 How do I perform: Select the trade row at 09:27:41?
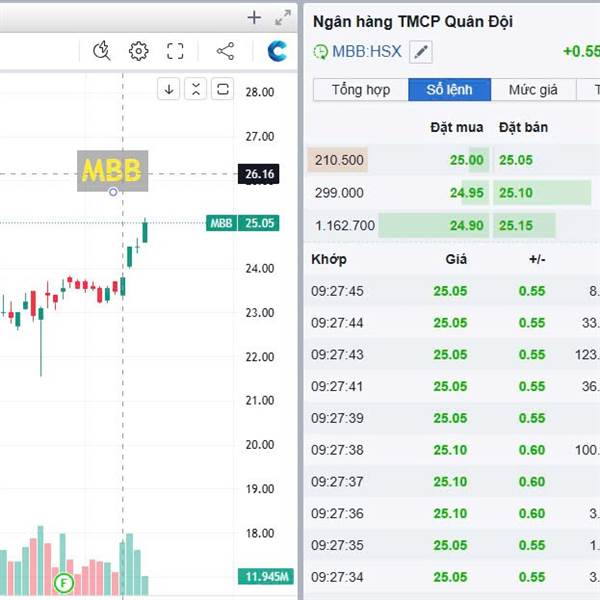452,386
